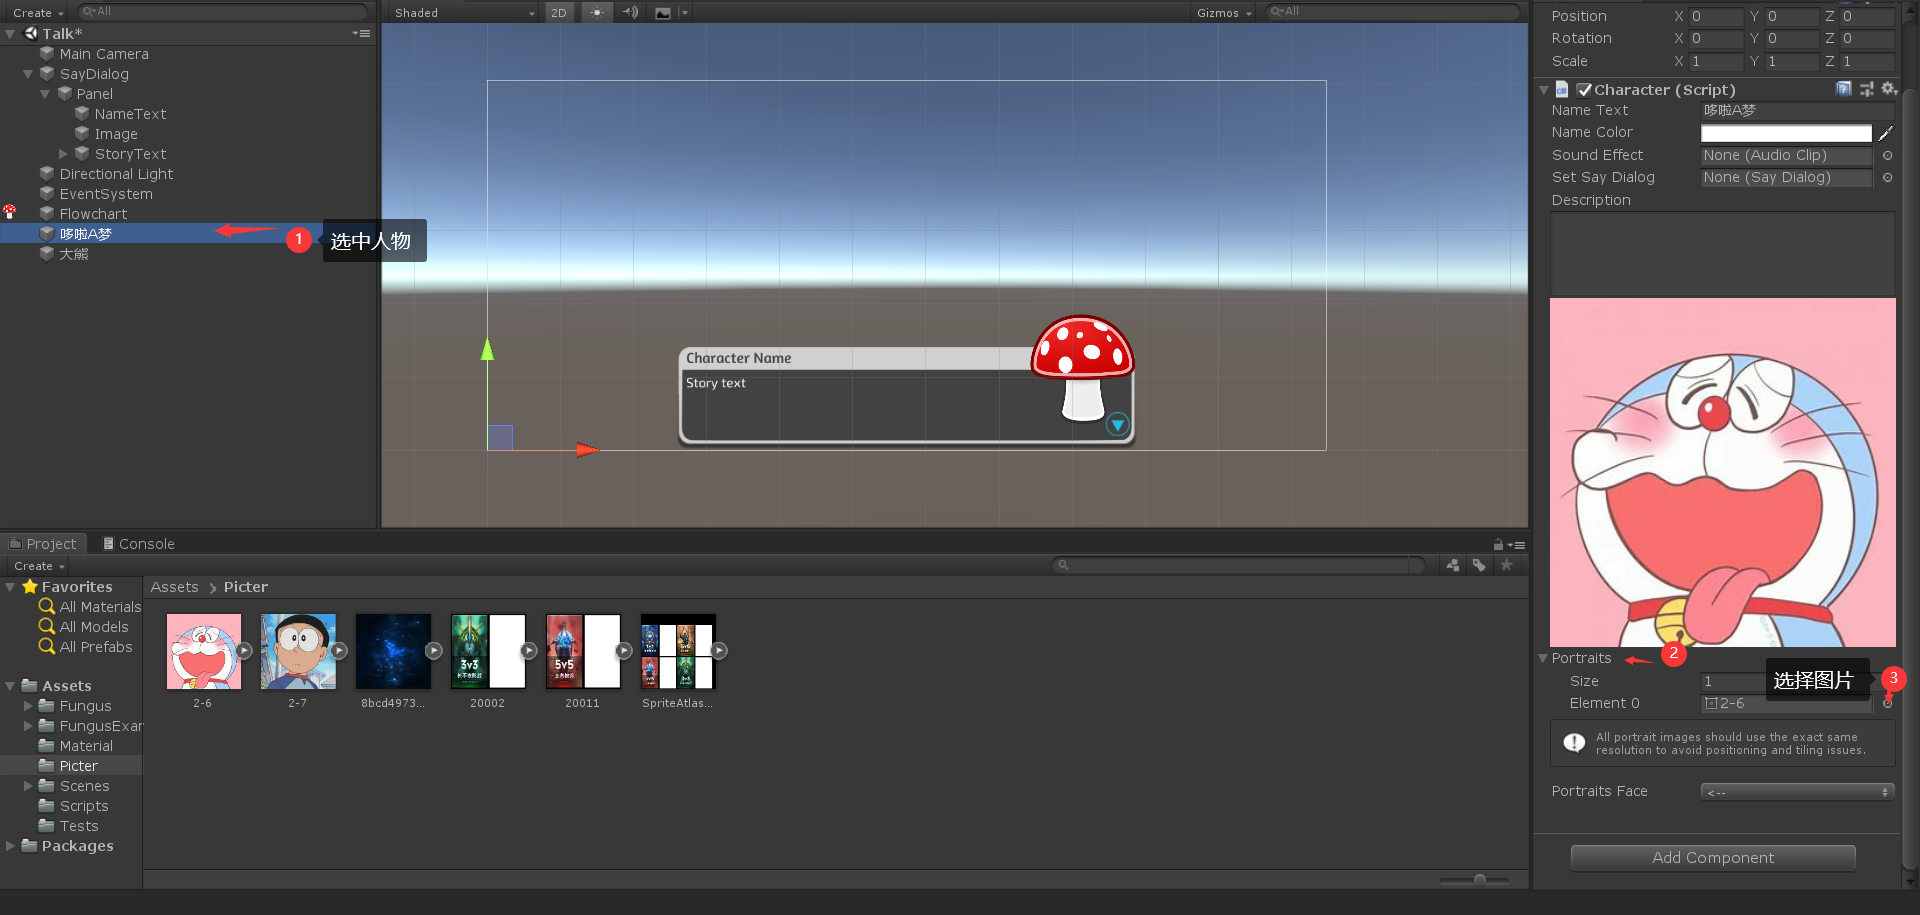Select Flowchart object
Screen dimensions: 1920x915
tap(93, 214)
